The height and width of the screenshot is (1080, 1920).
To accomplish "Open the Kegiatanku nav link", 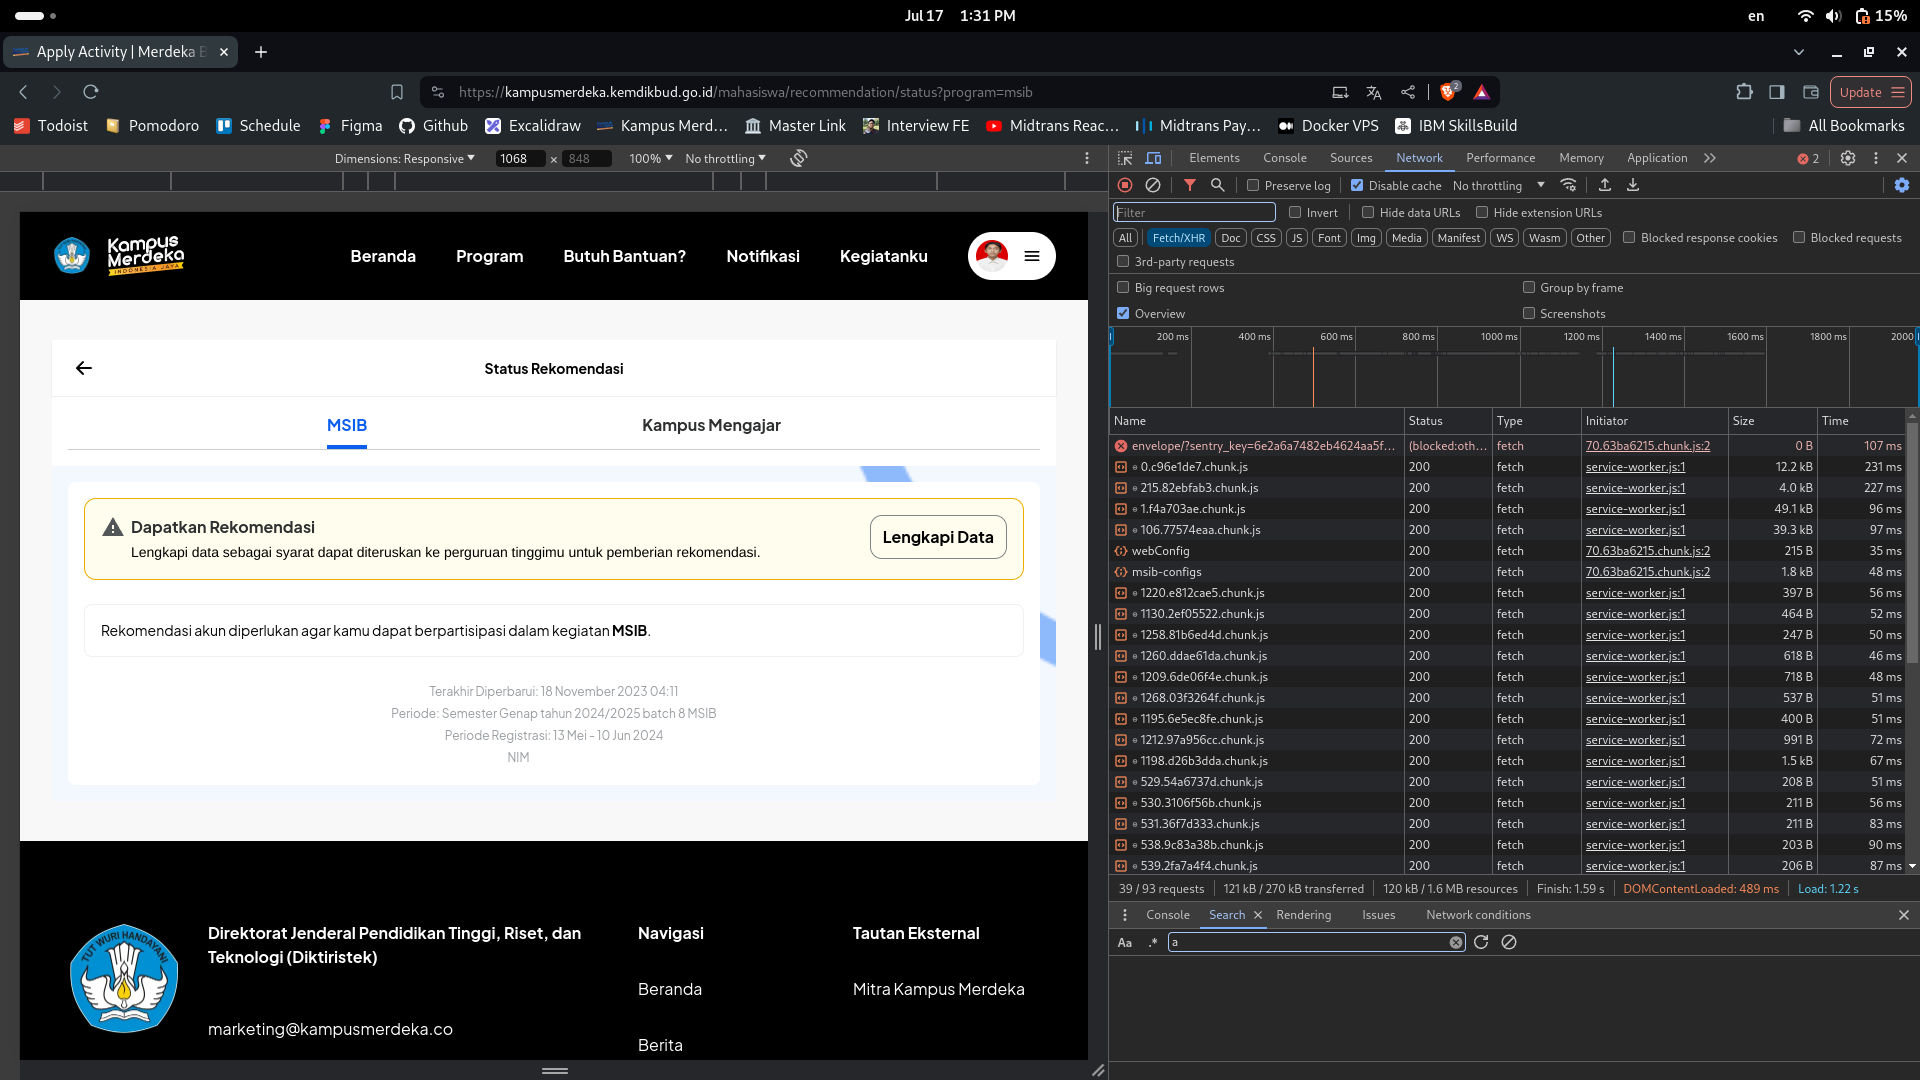I will coord(884,256).
